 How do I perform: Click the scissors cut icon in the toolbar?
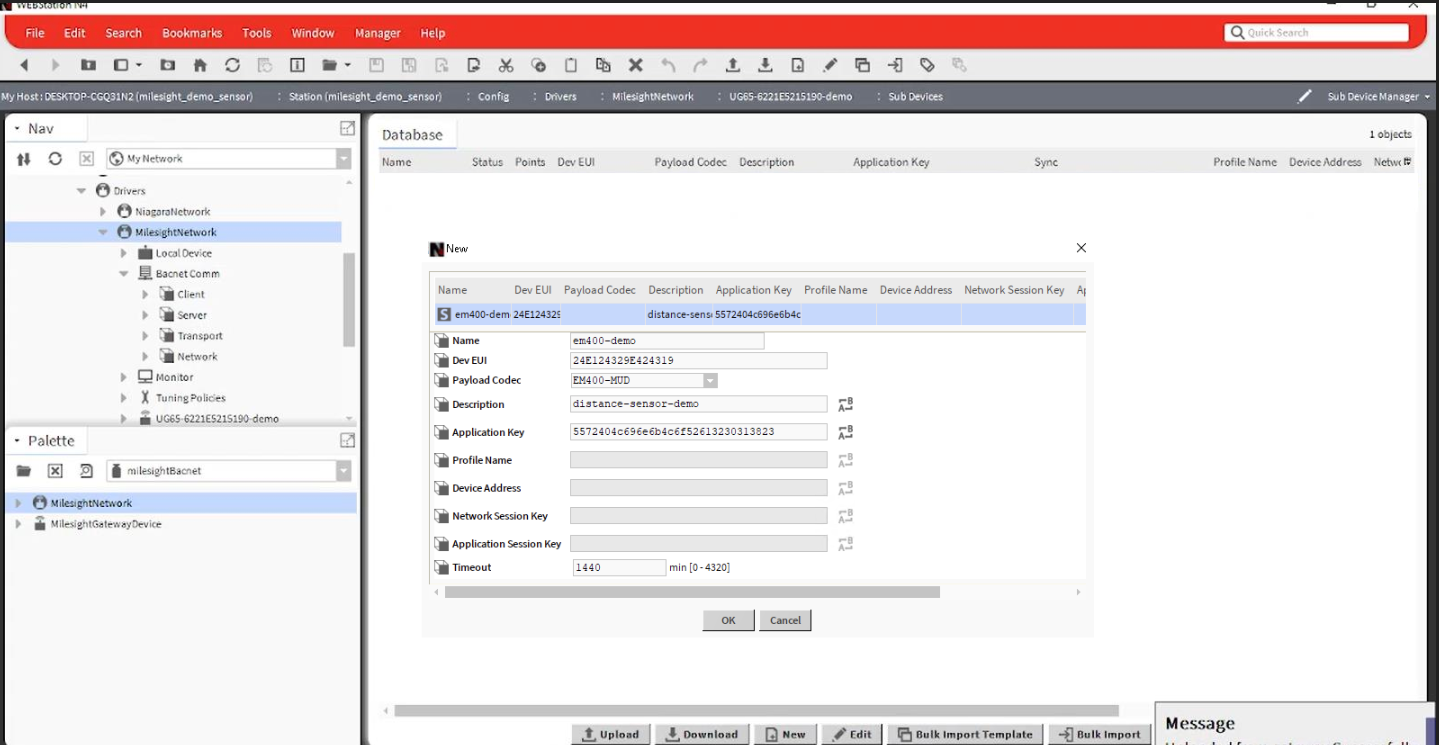(x=506, y=65)
